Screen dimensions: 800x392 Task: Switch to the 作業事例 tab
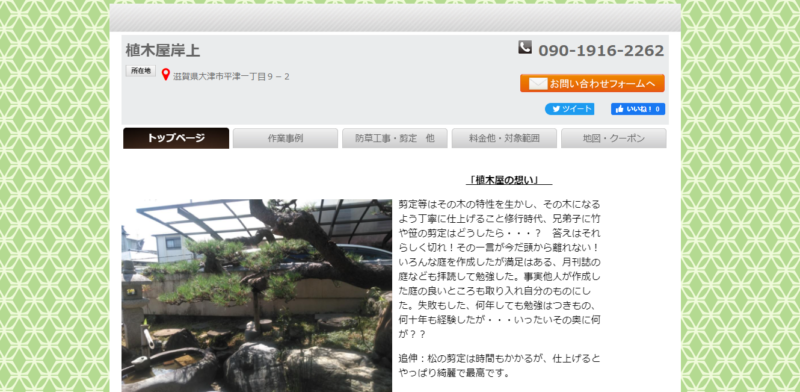tap(285, 138)
